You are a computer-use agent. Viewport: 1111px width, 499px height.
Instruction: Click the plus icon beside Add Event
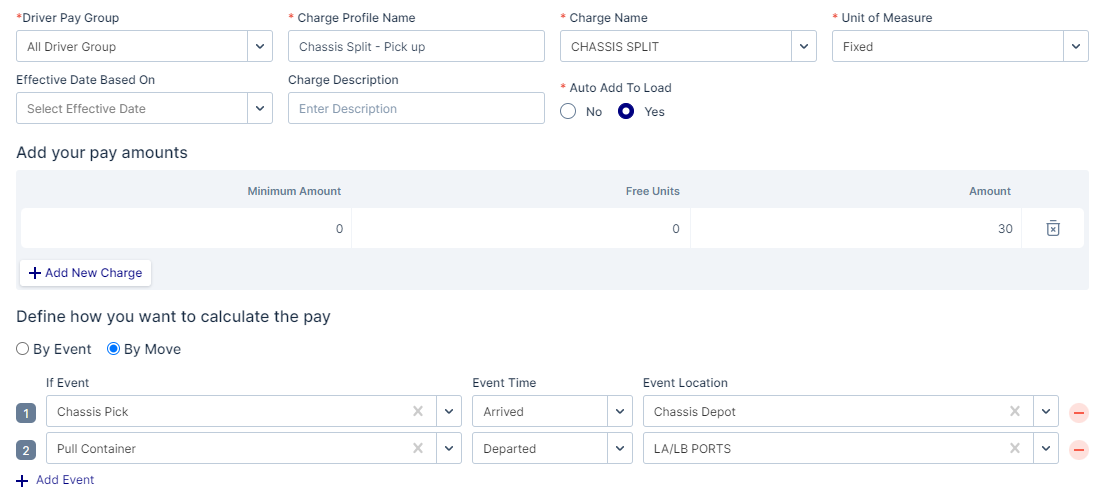pyautogui.click(x=23, y=481)
